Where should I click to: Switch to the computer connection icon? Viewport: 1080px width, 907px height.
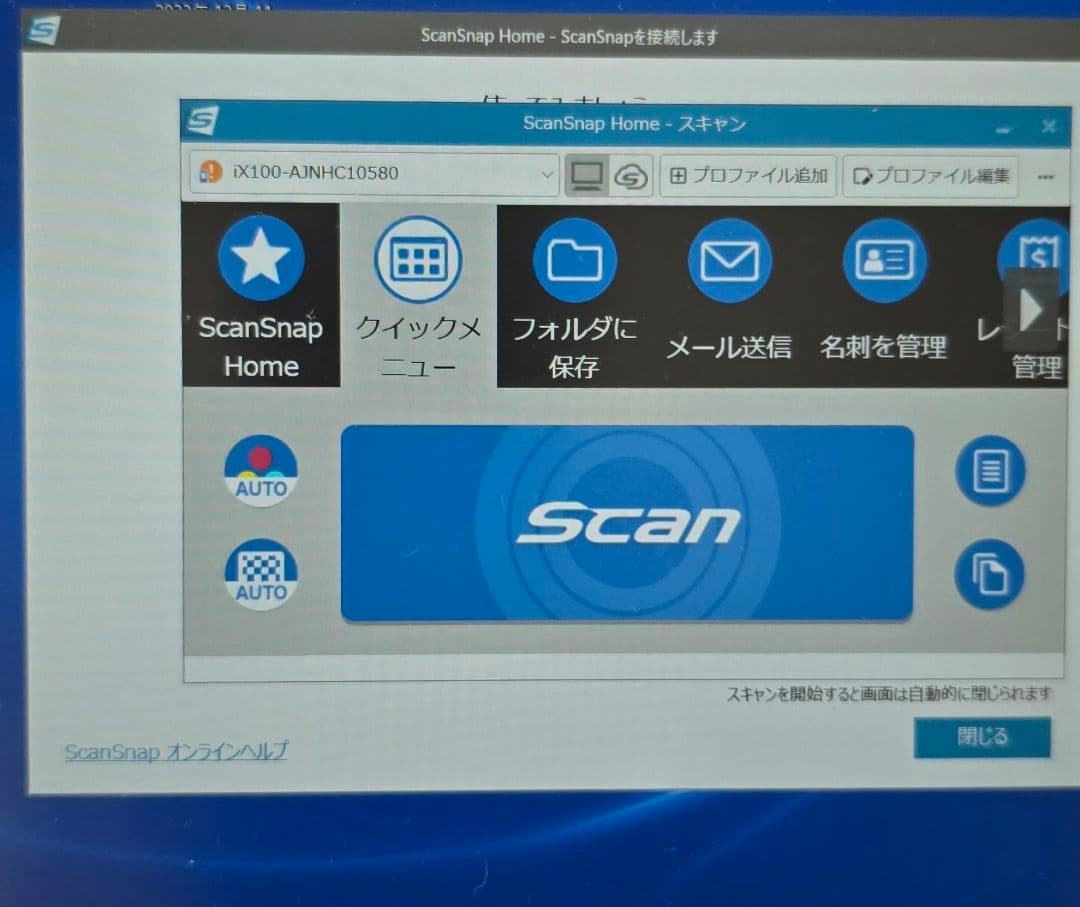(x=587, y=175)
